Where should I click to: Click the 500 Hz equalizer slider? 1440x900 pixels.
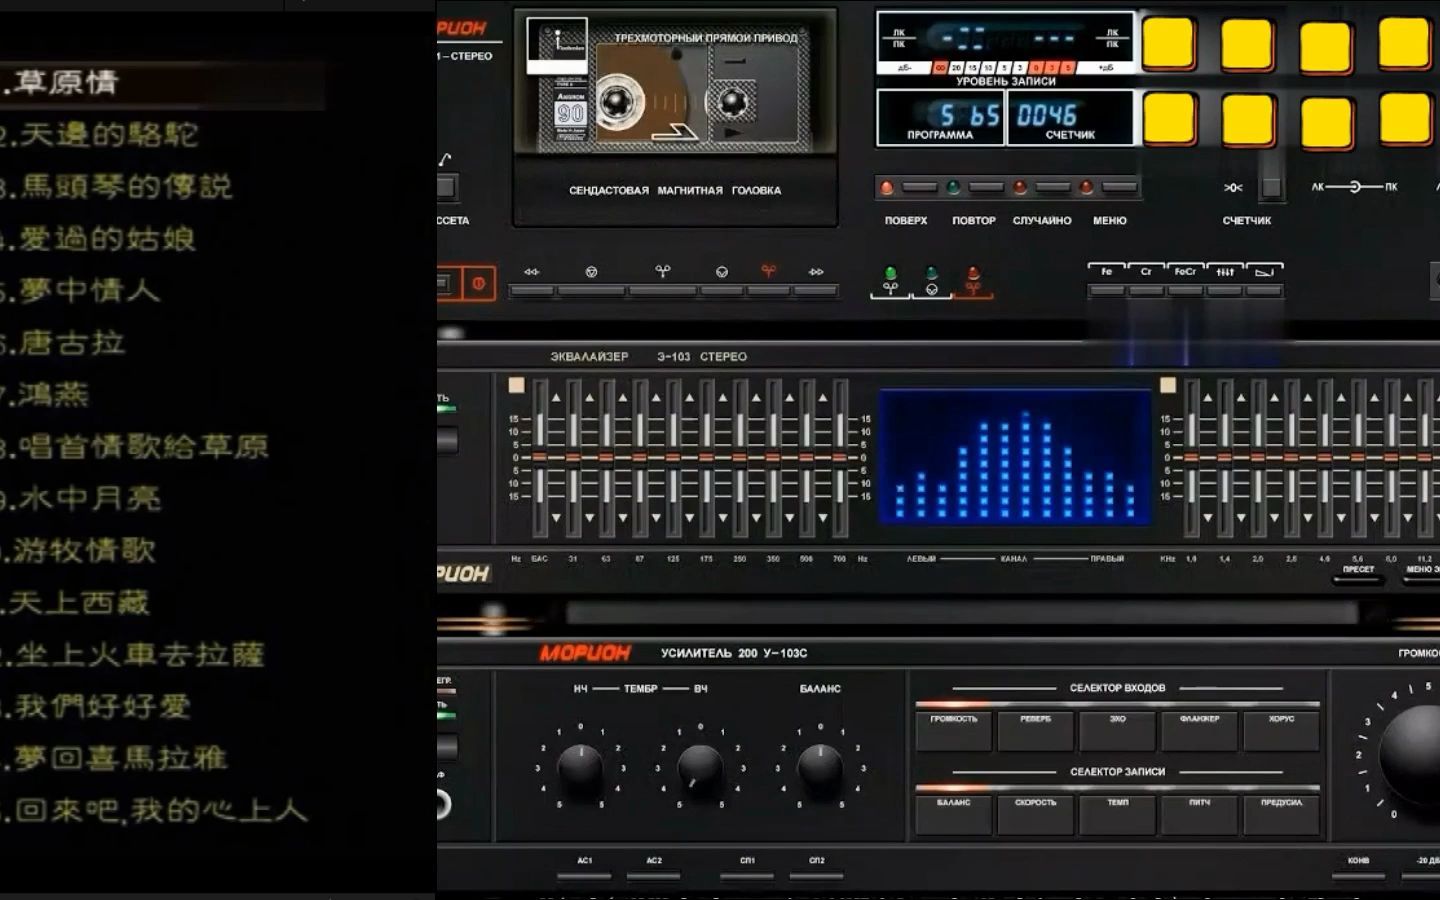click(806, 458)
